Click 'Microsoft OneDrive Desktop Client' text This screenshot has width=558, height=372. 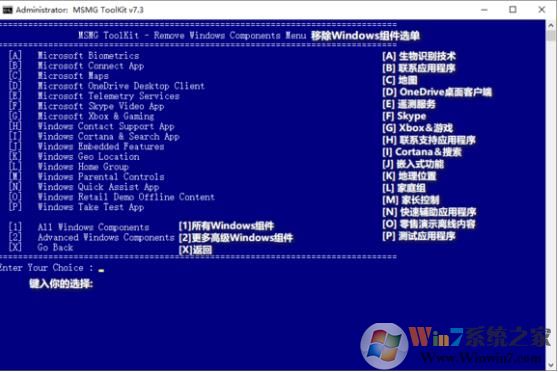(x=121, y=86)
